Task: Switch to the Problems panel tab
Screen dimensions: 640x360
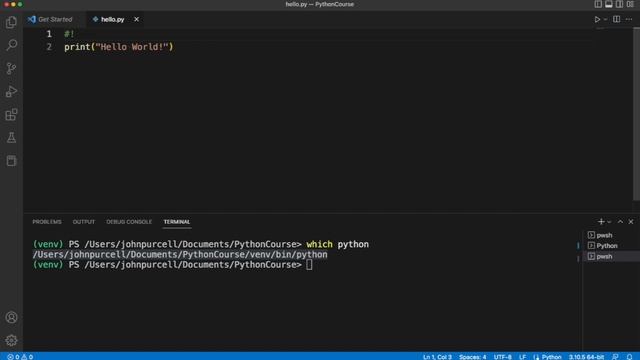Action: tap(47, 222)
